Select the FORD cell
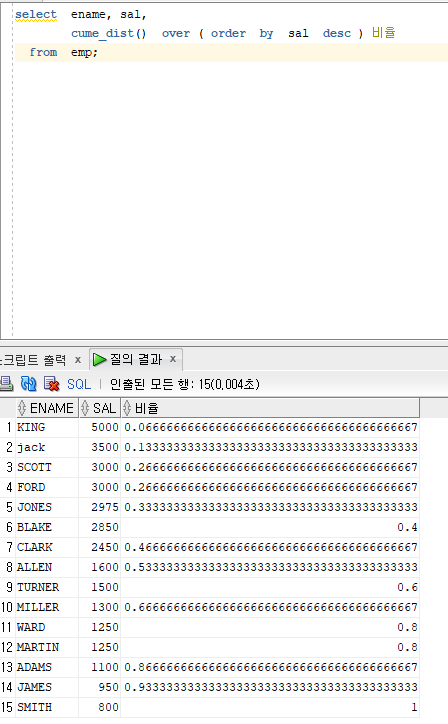This screenshot has height=724, width=448. (x=47, y=487)
